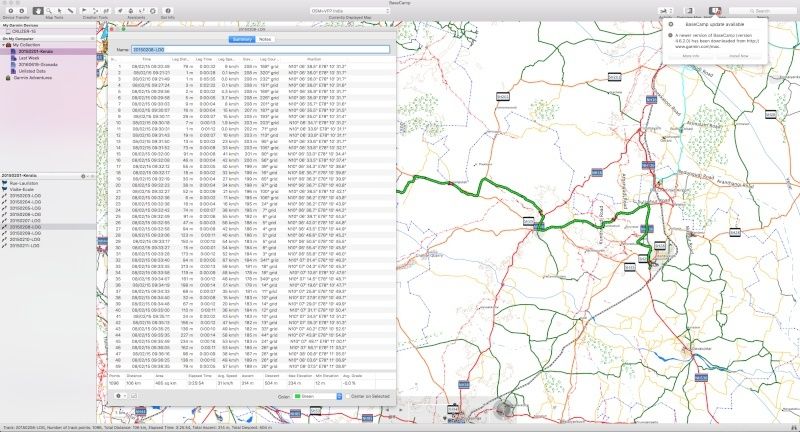Screen dimensions: 800x432
Task: Select the Measure ruler map tool
Action: click(70, 10)
